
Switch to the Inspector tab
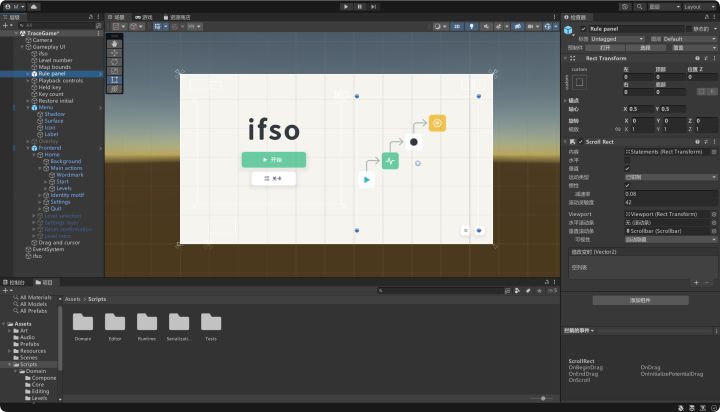click(x=575, y=17)
